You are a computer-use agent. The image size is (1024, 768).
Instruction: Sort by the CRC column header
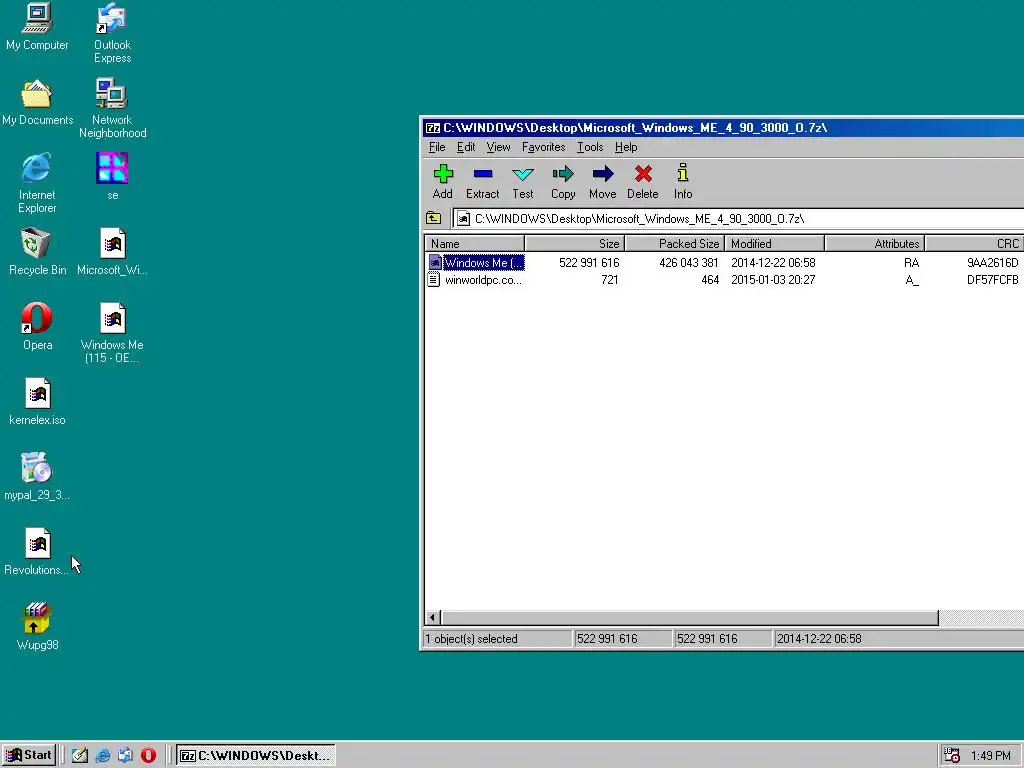tap(974, 244)
